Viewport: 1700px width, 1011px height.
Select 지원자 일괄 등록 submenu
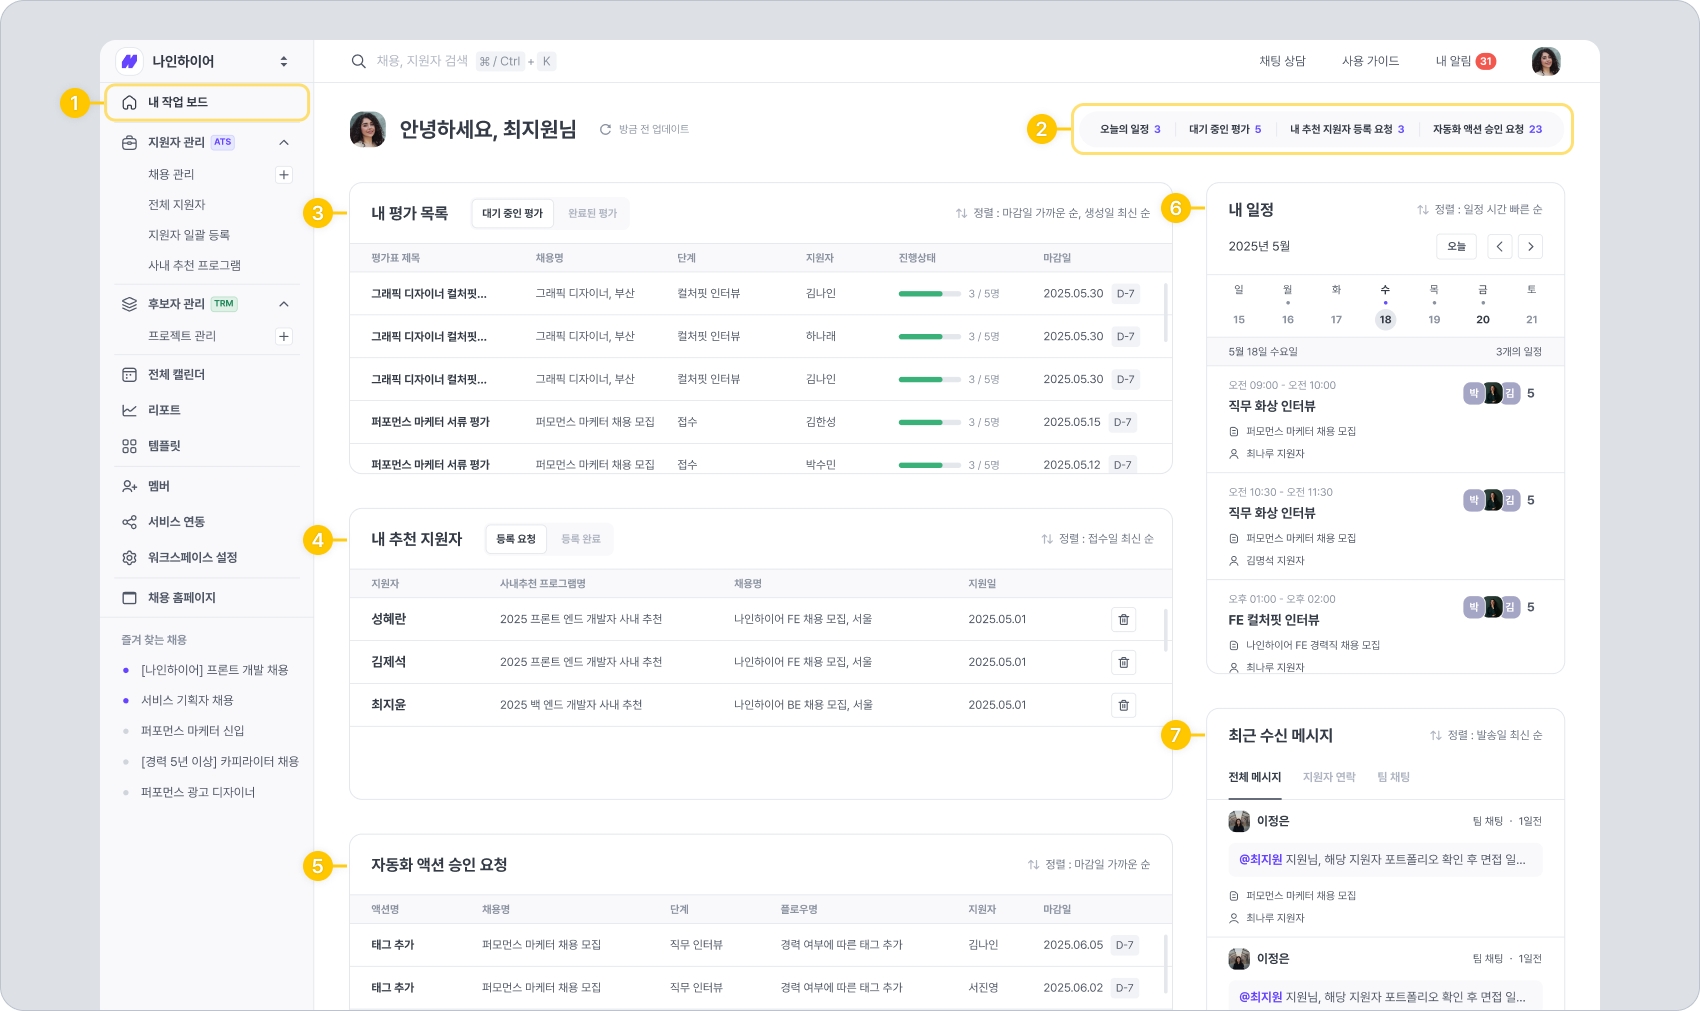point(189,235)
